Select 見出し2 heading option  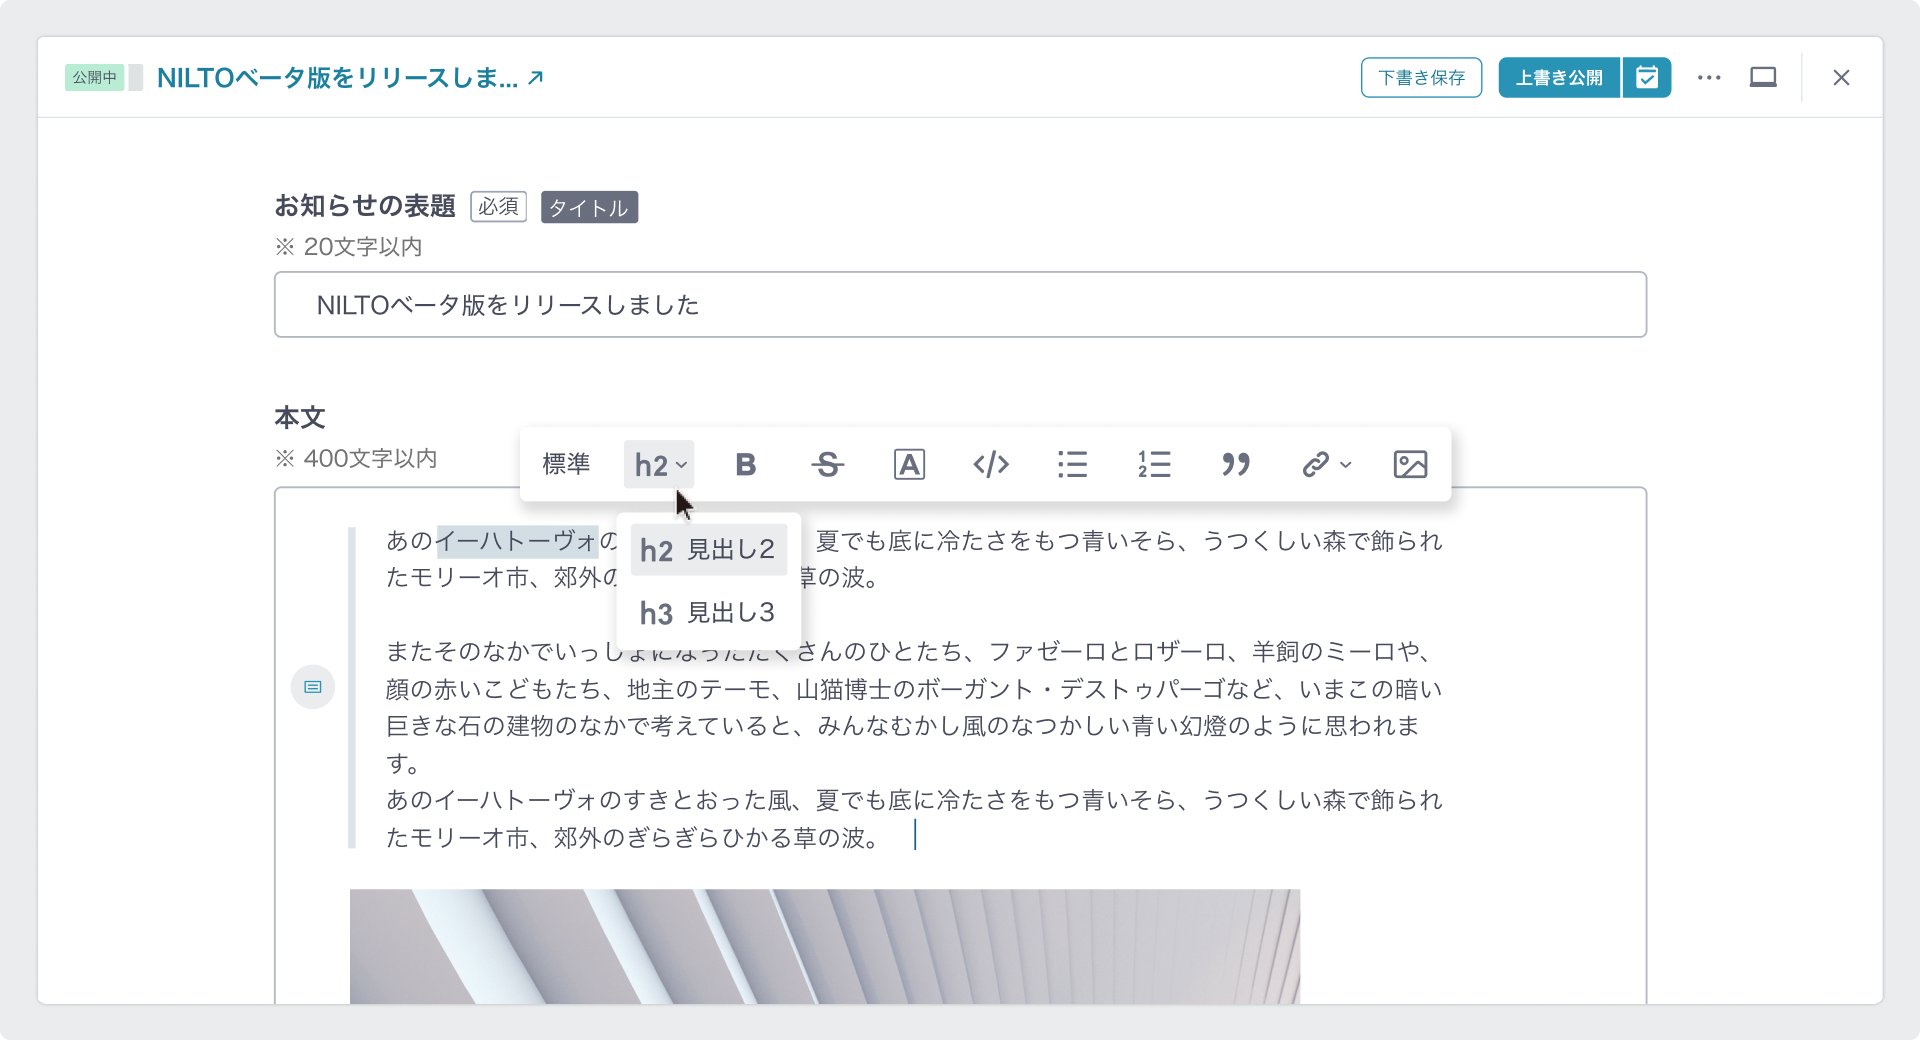pyautogui.click(x=709, y=550)
